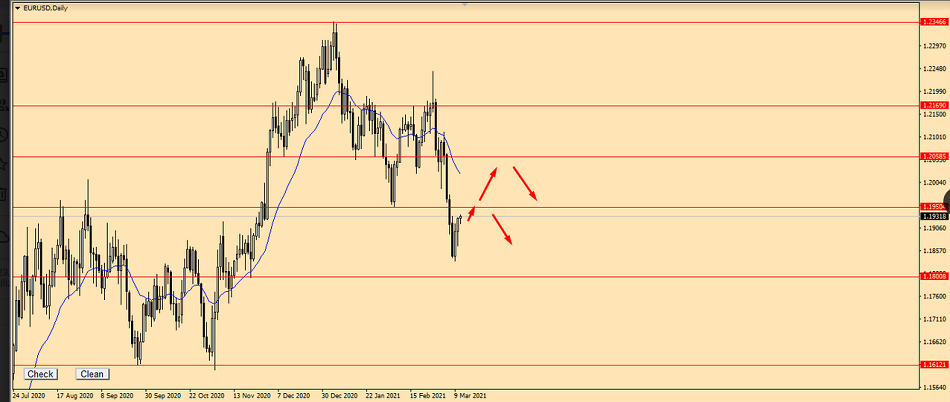Click the 30 Dec 2020 date on time axis
The height and width of the screenshot is (402, 950).
(x=340, y=395)
